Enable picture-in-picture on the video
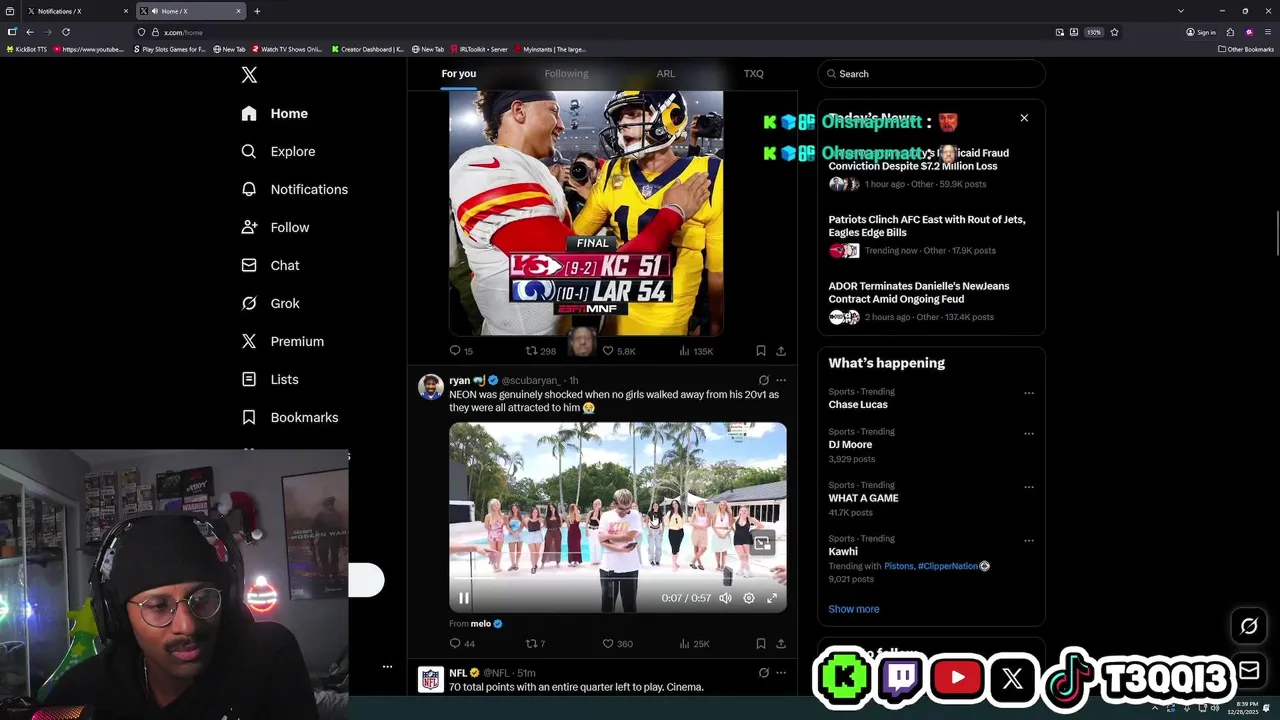This screenshot has height=720, width=1280. (762, 544)
